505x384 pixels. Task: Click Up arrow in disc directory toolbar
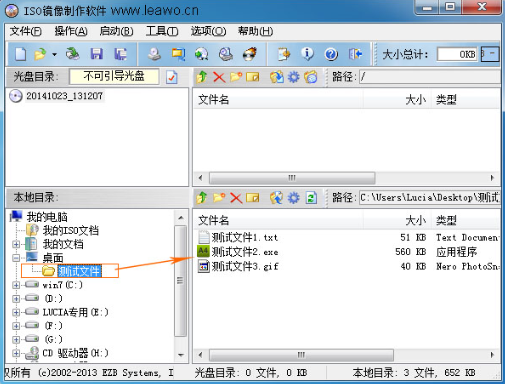point(202,77)
